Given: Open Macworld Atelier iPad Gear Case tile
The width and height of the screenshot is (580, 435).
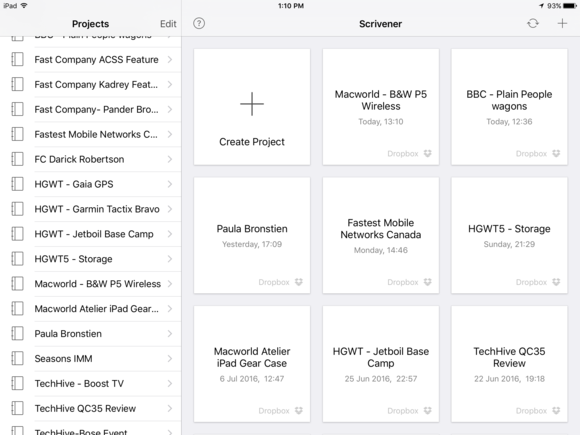Looking at the screenshot, I should click(252, 364).
